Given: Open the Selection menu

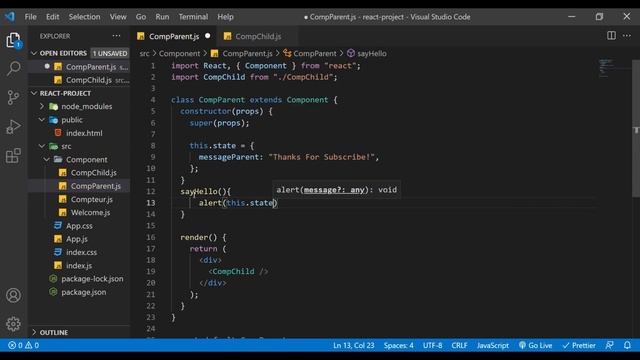Looking at the screenshot, I should pos(84,17).
